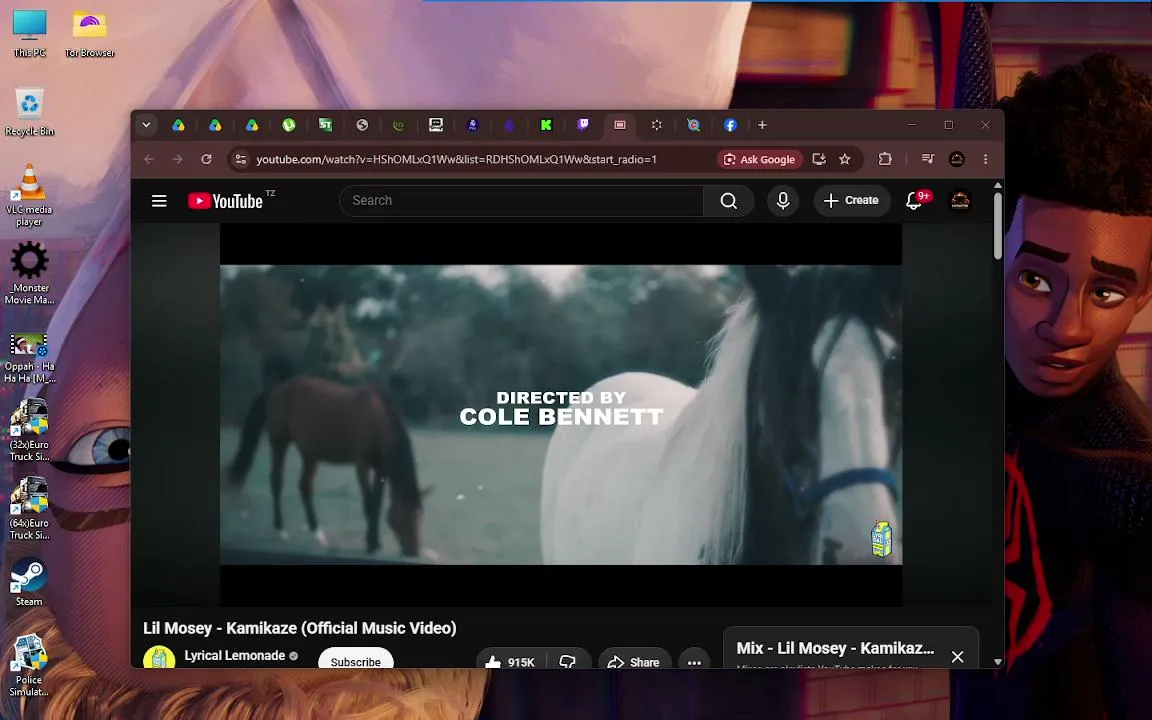The width and height of the screenshot is (1152, 720).
Task: Open the Lyrical Lemonade channel avatar
Action: click(x=159, y=658)
